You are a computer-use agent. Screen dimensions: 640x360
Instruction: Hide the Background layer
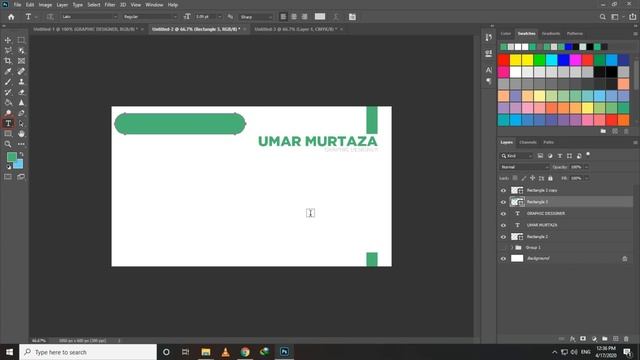pos(503,258)
